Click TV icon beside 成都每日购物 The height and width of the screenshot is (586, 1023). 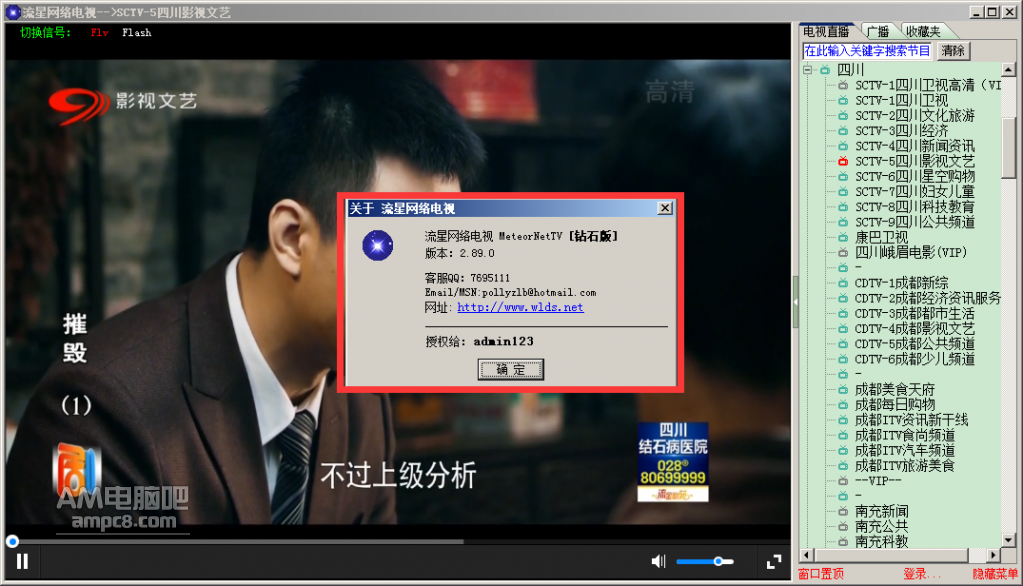843,405
